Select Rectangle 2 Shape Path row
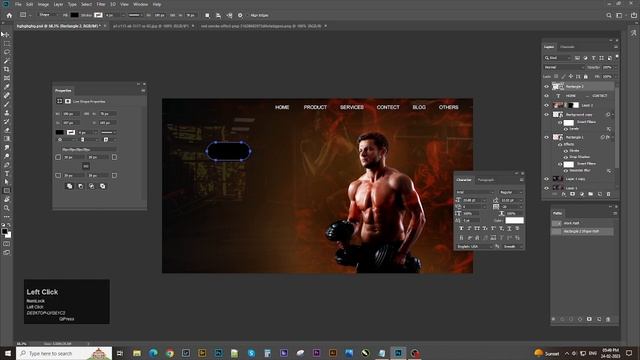The width and height of the screenshot is (640, 360). point(582,231)
